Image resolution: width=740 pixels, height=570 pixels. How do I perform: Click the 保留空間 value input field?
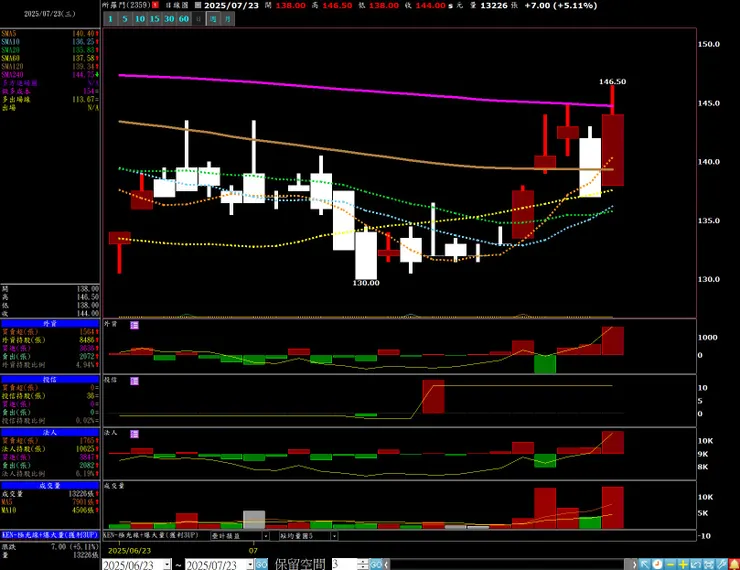[x=345, y=564]
